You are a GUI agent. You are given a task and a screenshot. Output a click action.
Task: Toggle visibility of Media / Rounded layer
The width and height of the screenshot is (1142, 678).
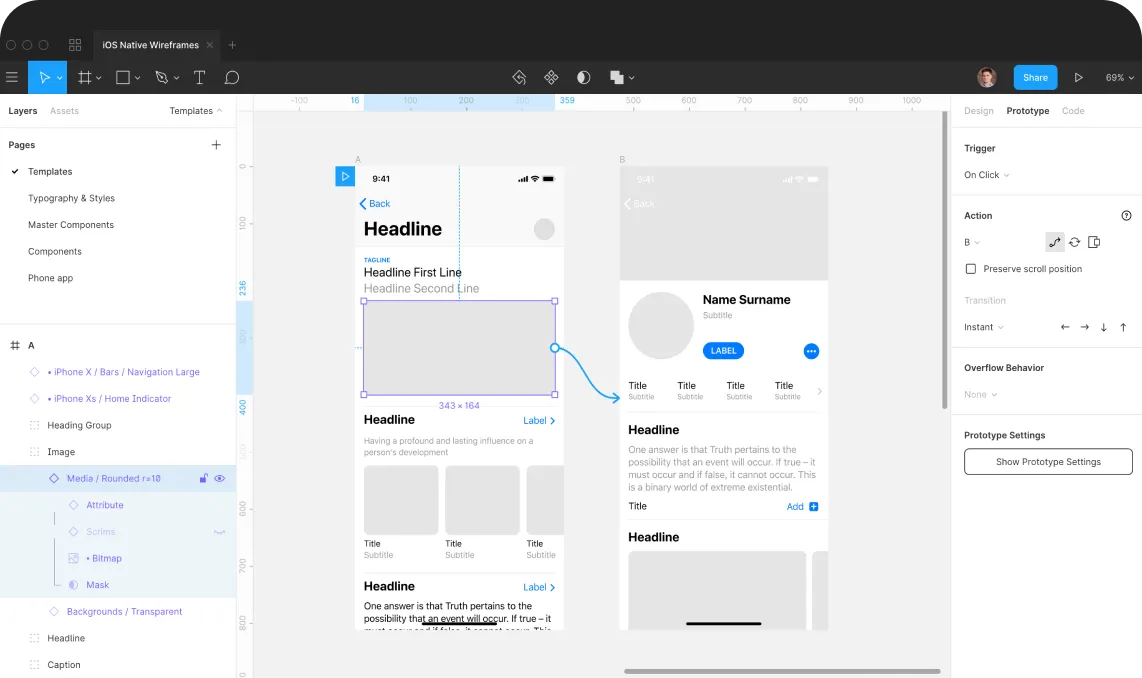coord(220,478)
